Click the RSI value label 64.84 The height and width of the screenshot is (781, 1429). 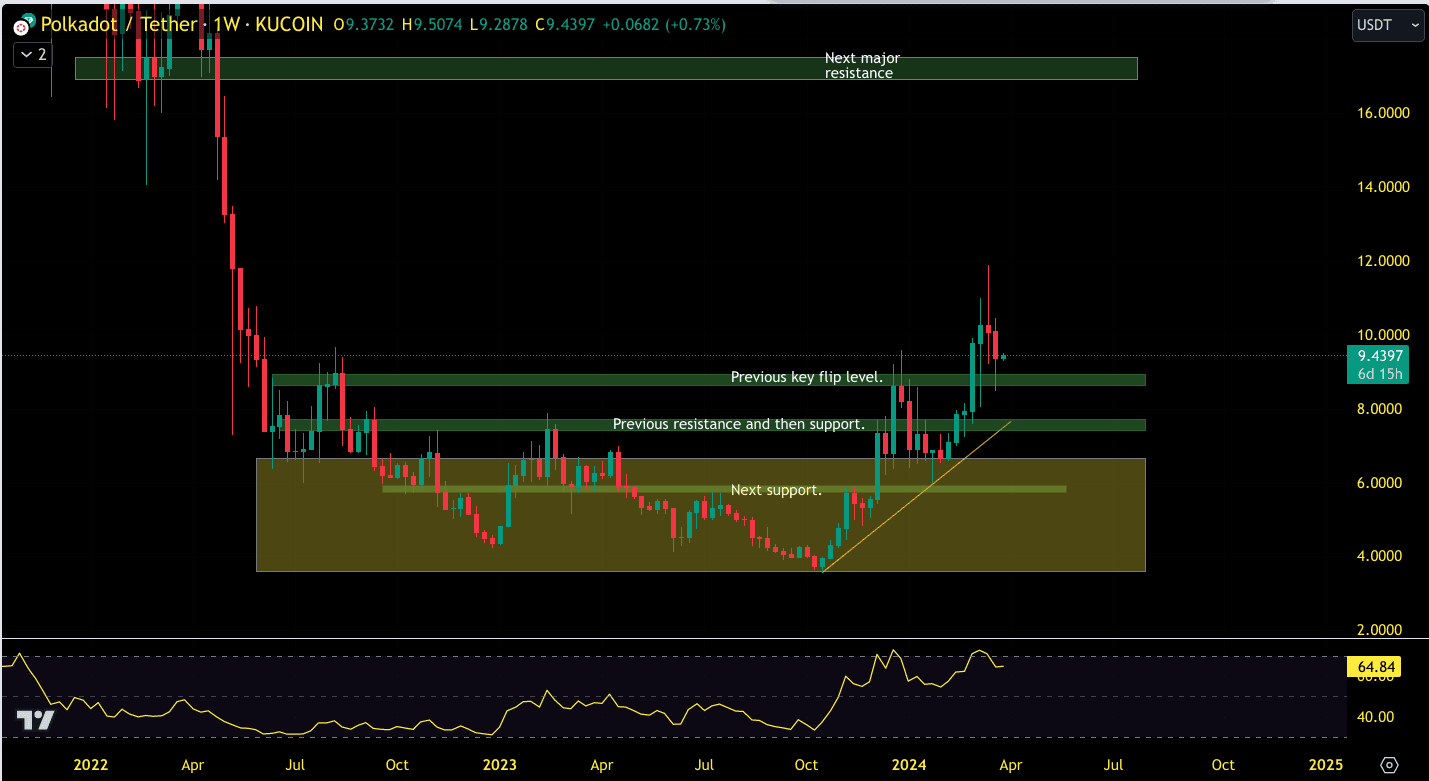click(x=1374, y=667)
